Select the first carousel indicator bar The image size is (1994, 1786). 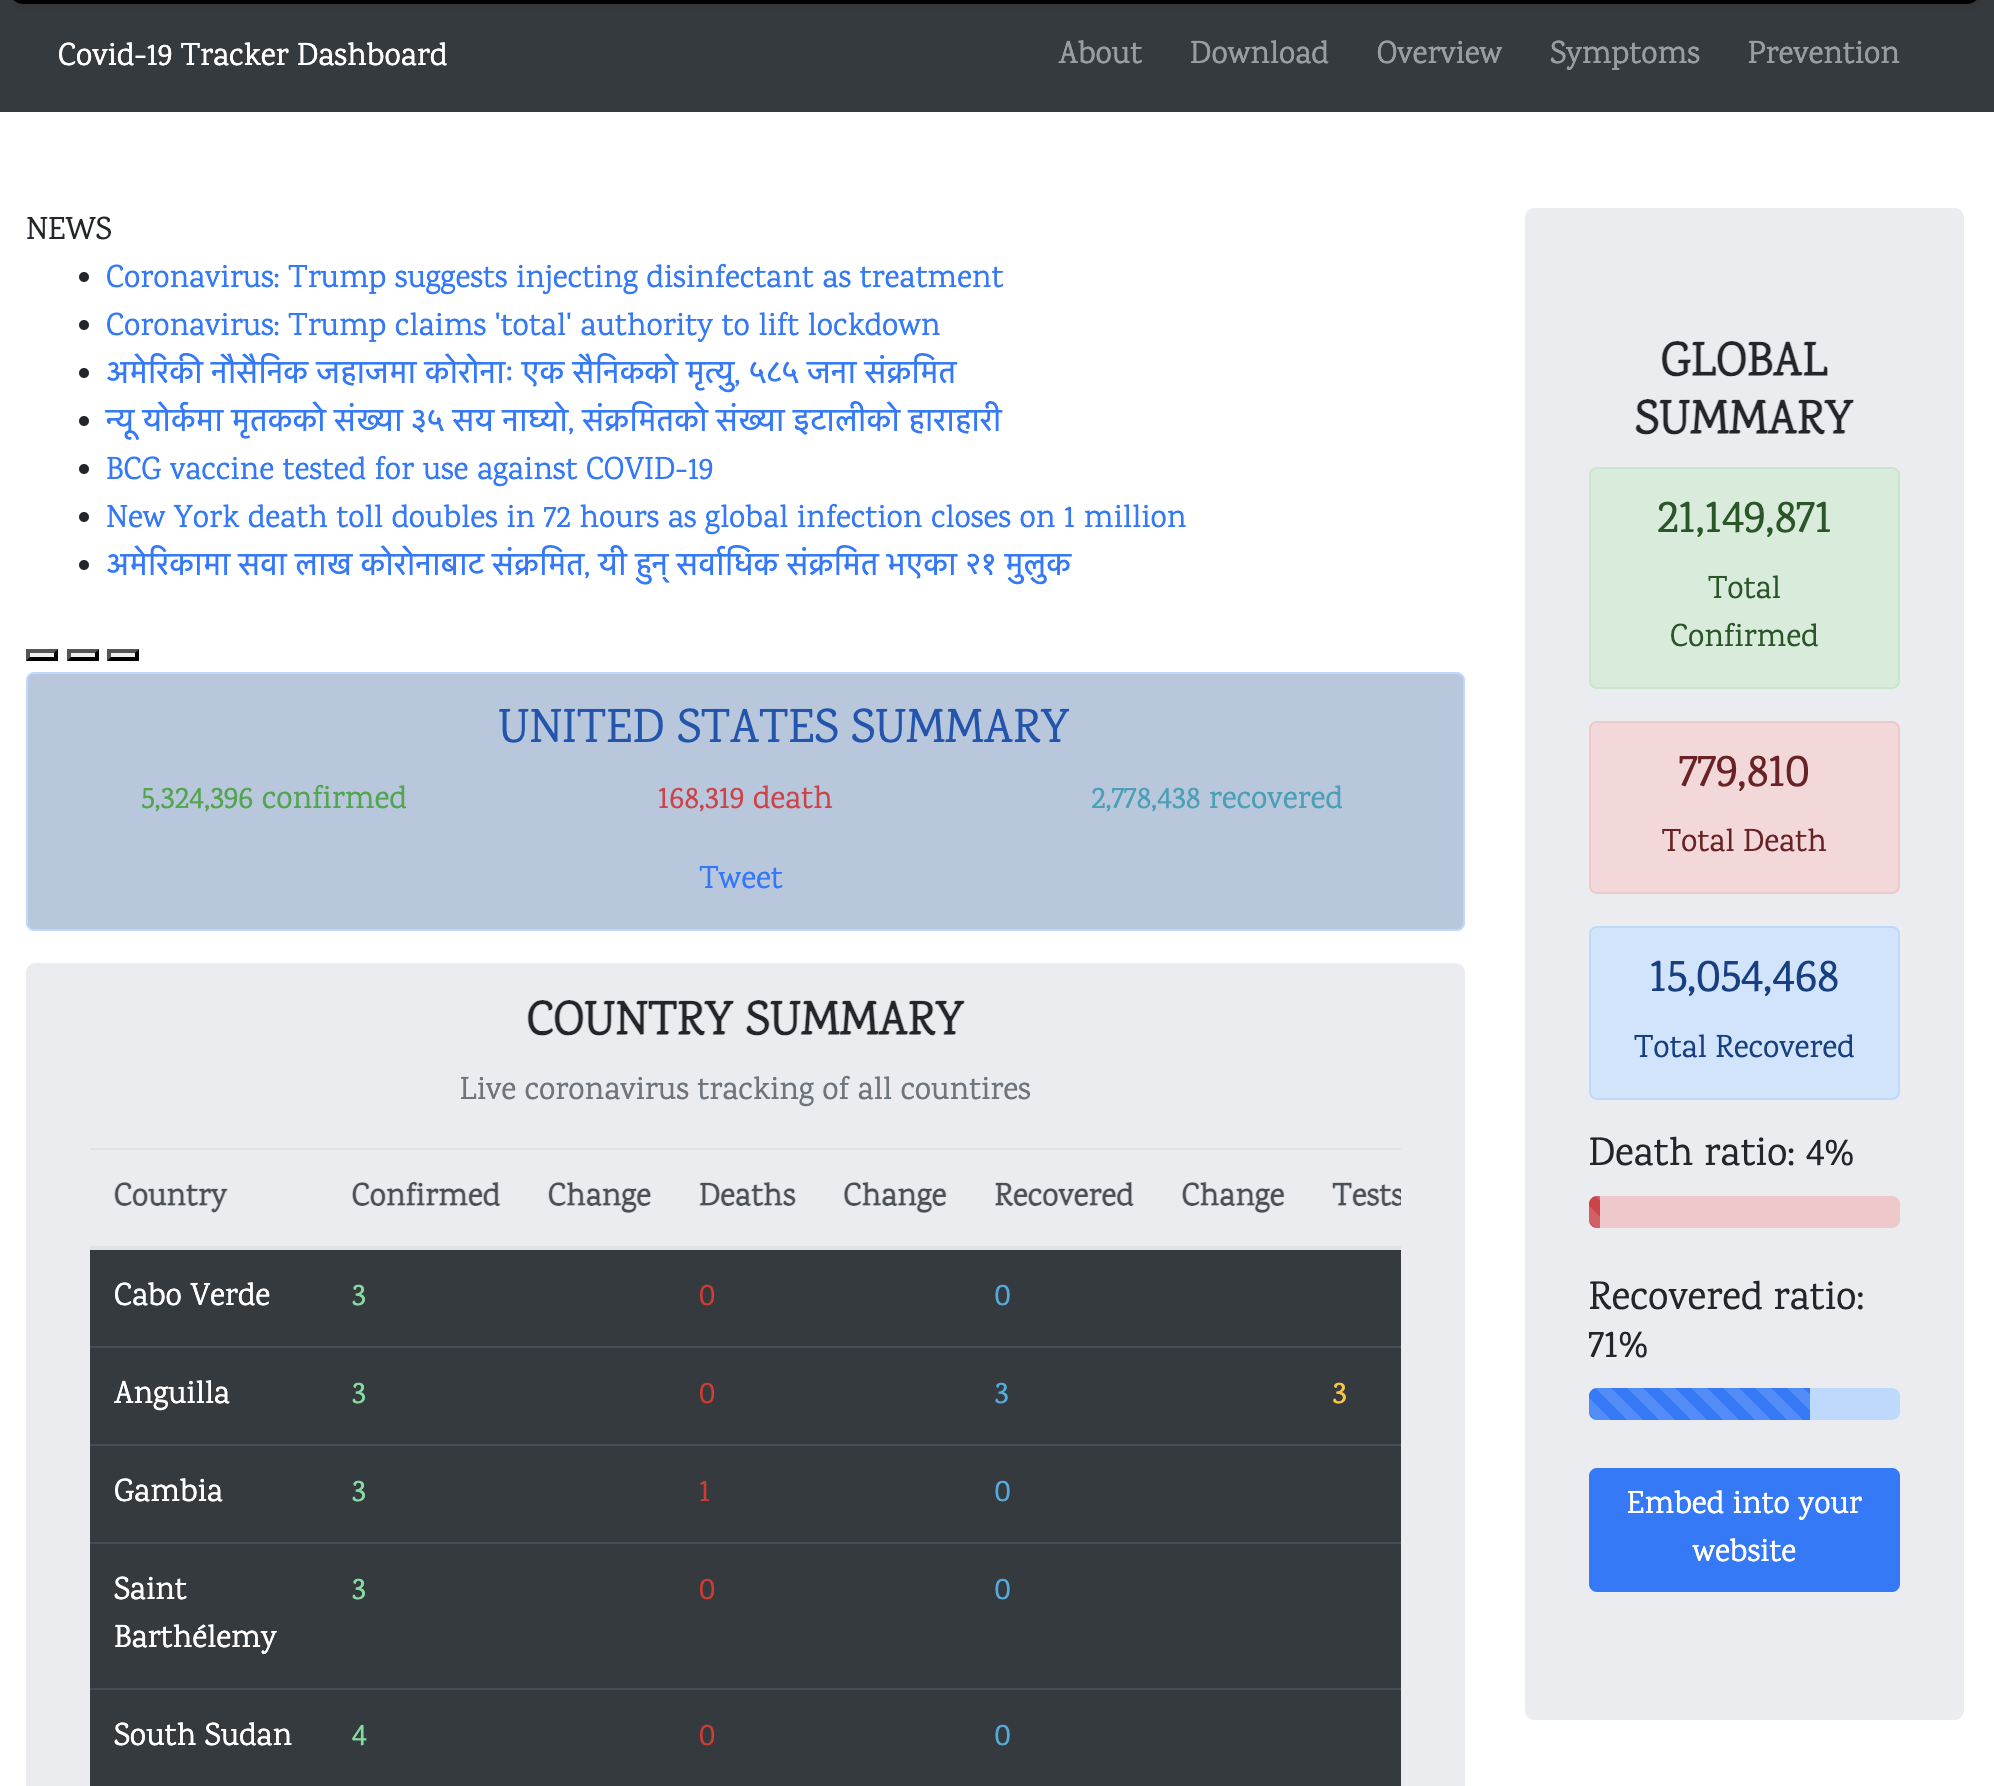pyautogui.click(x=42, y=655)
